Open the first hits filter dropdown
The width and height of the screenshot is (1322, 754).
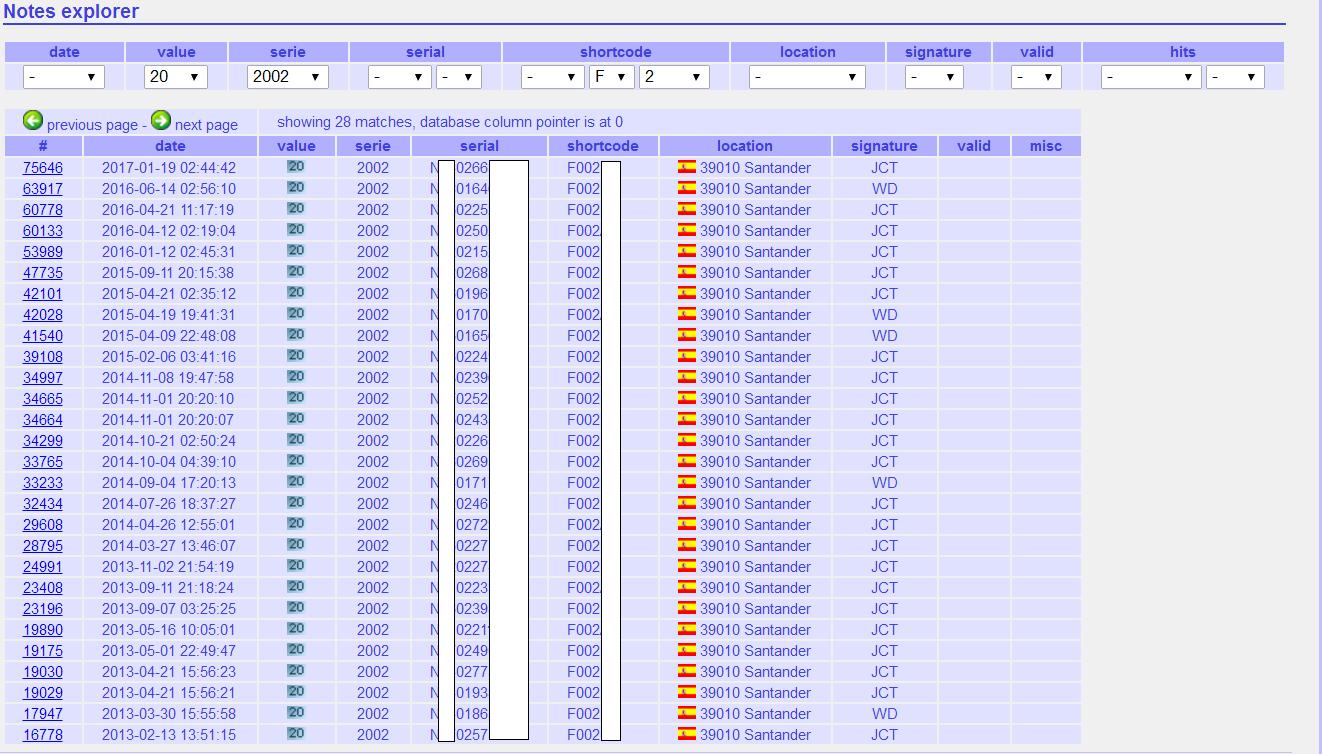point(1151,76)
